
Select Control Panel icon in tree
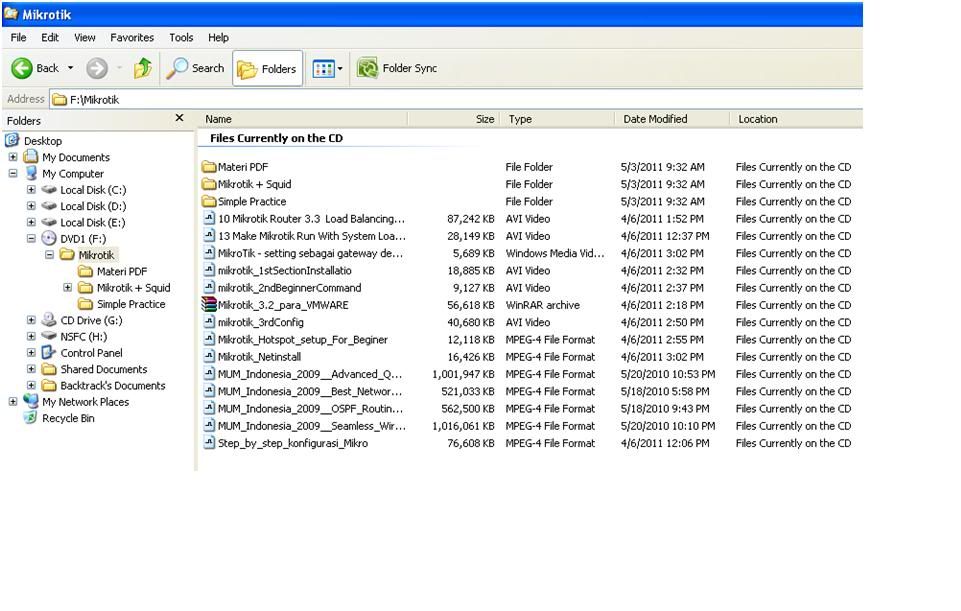pyautogui.click(x=49, y=352)
